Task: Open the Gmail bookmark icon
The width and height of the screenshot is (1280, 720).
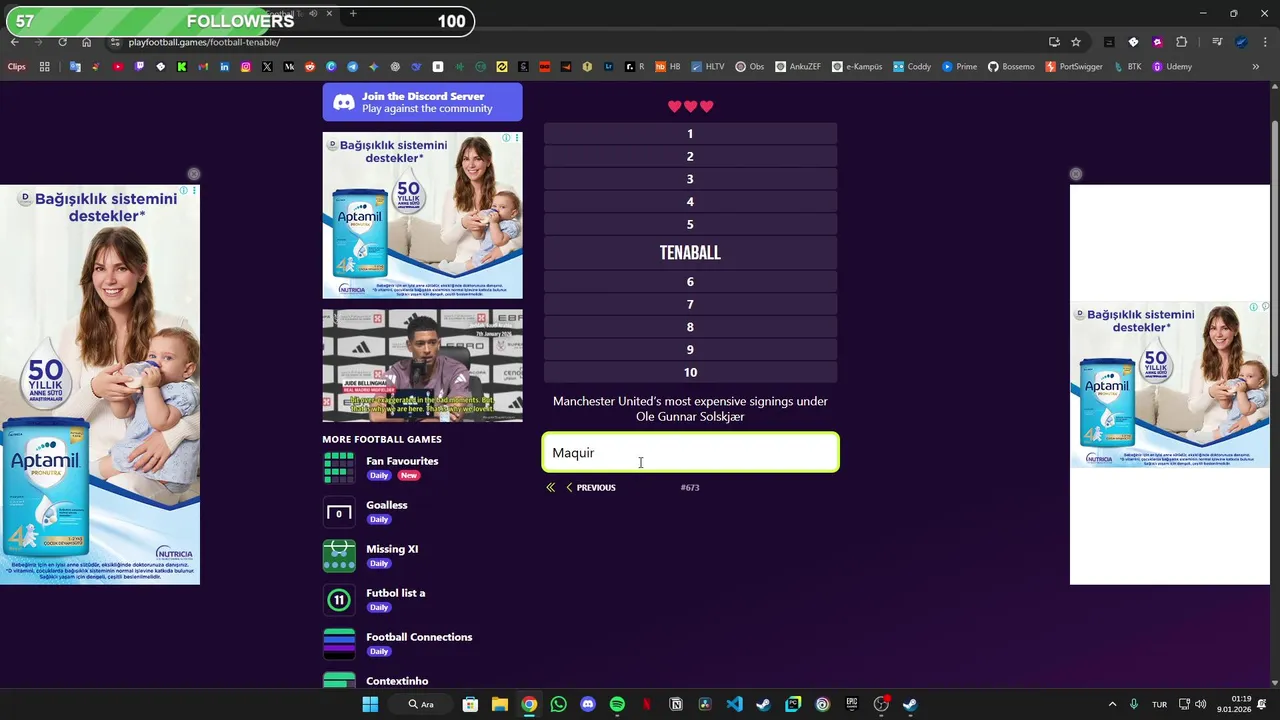Action: 203,67
